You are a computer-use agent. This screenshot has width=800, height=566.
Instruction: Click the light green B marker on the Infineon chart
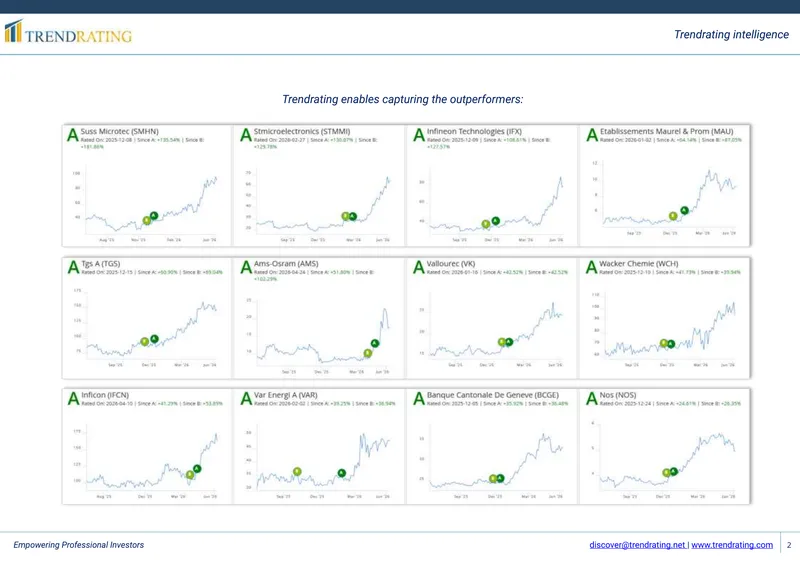click(x=486, y=224)
